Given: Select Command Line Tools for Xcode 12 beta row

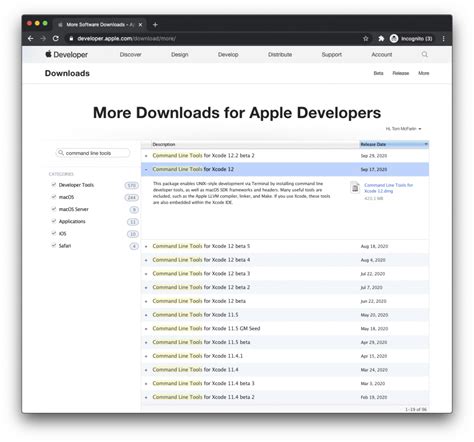Looking at the screenshot, I should [285, 301].
